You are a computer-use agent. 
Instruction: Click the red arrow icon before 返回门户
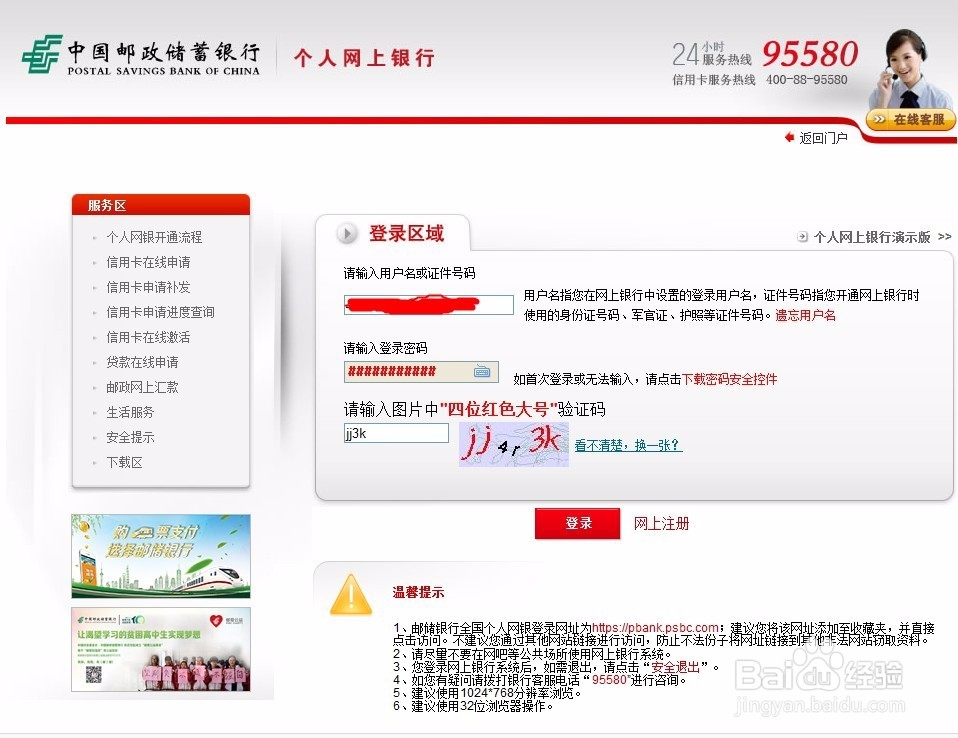pyautogui.click(x=789, y=138)
